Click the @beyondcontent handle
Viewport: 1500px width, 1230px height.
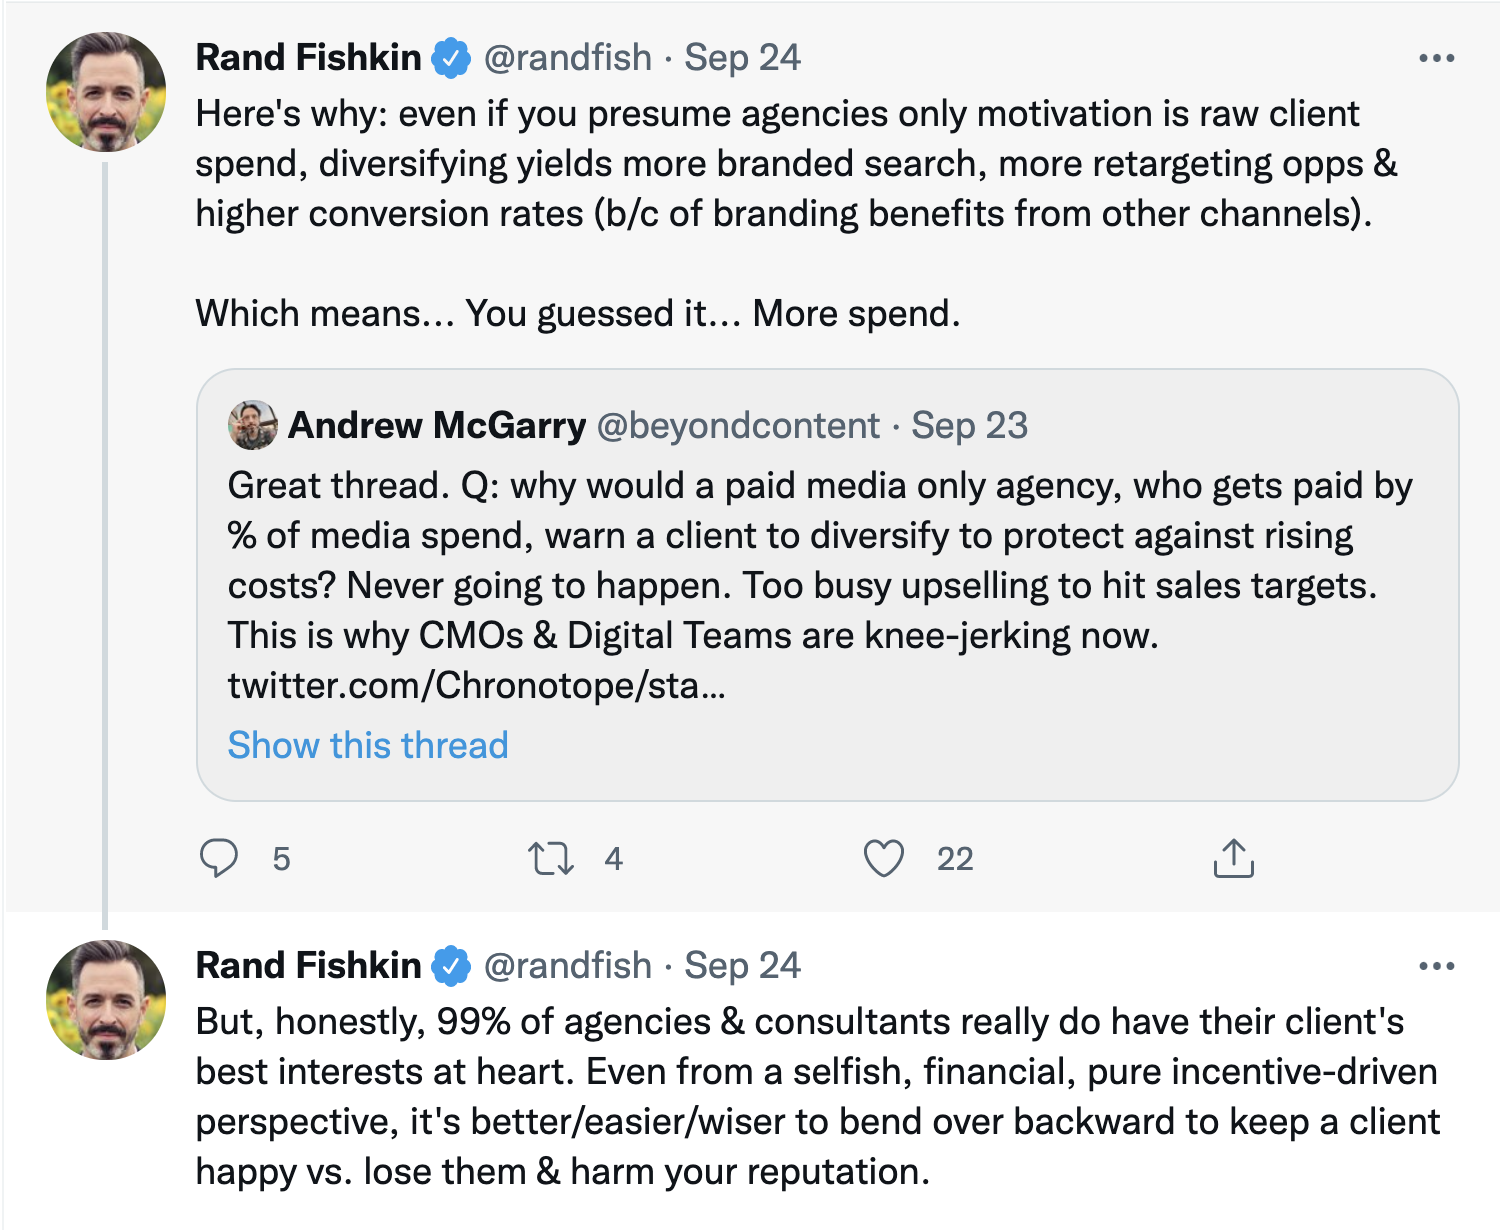738,426
